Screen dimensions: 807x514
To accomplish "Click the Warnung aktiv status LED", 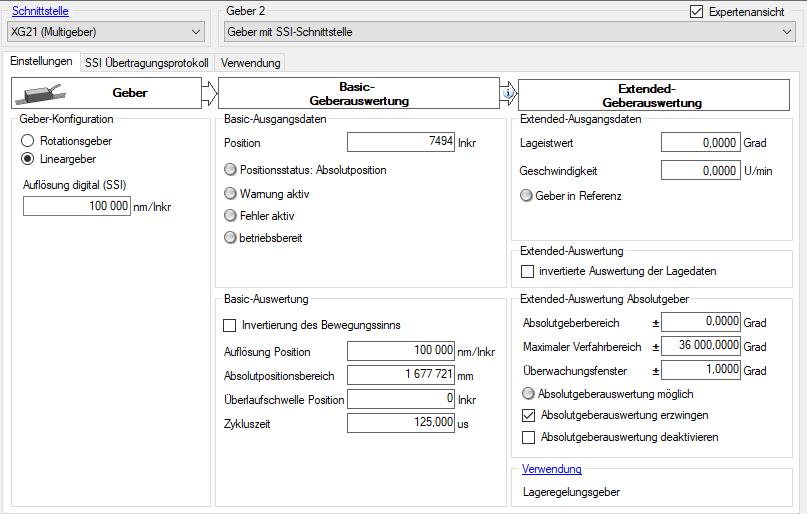I will click(231, 193).
